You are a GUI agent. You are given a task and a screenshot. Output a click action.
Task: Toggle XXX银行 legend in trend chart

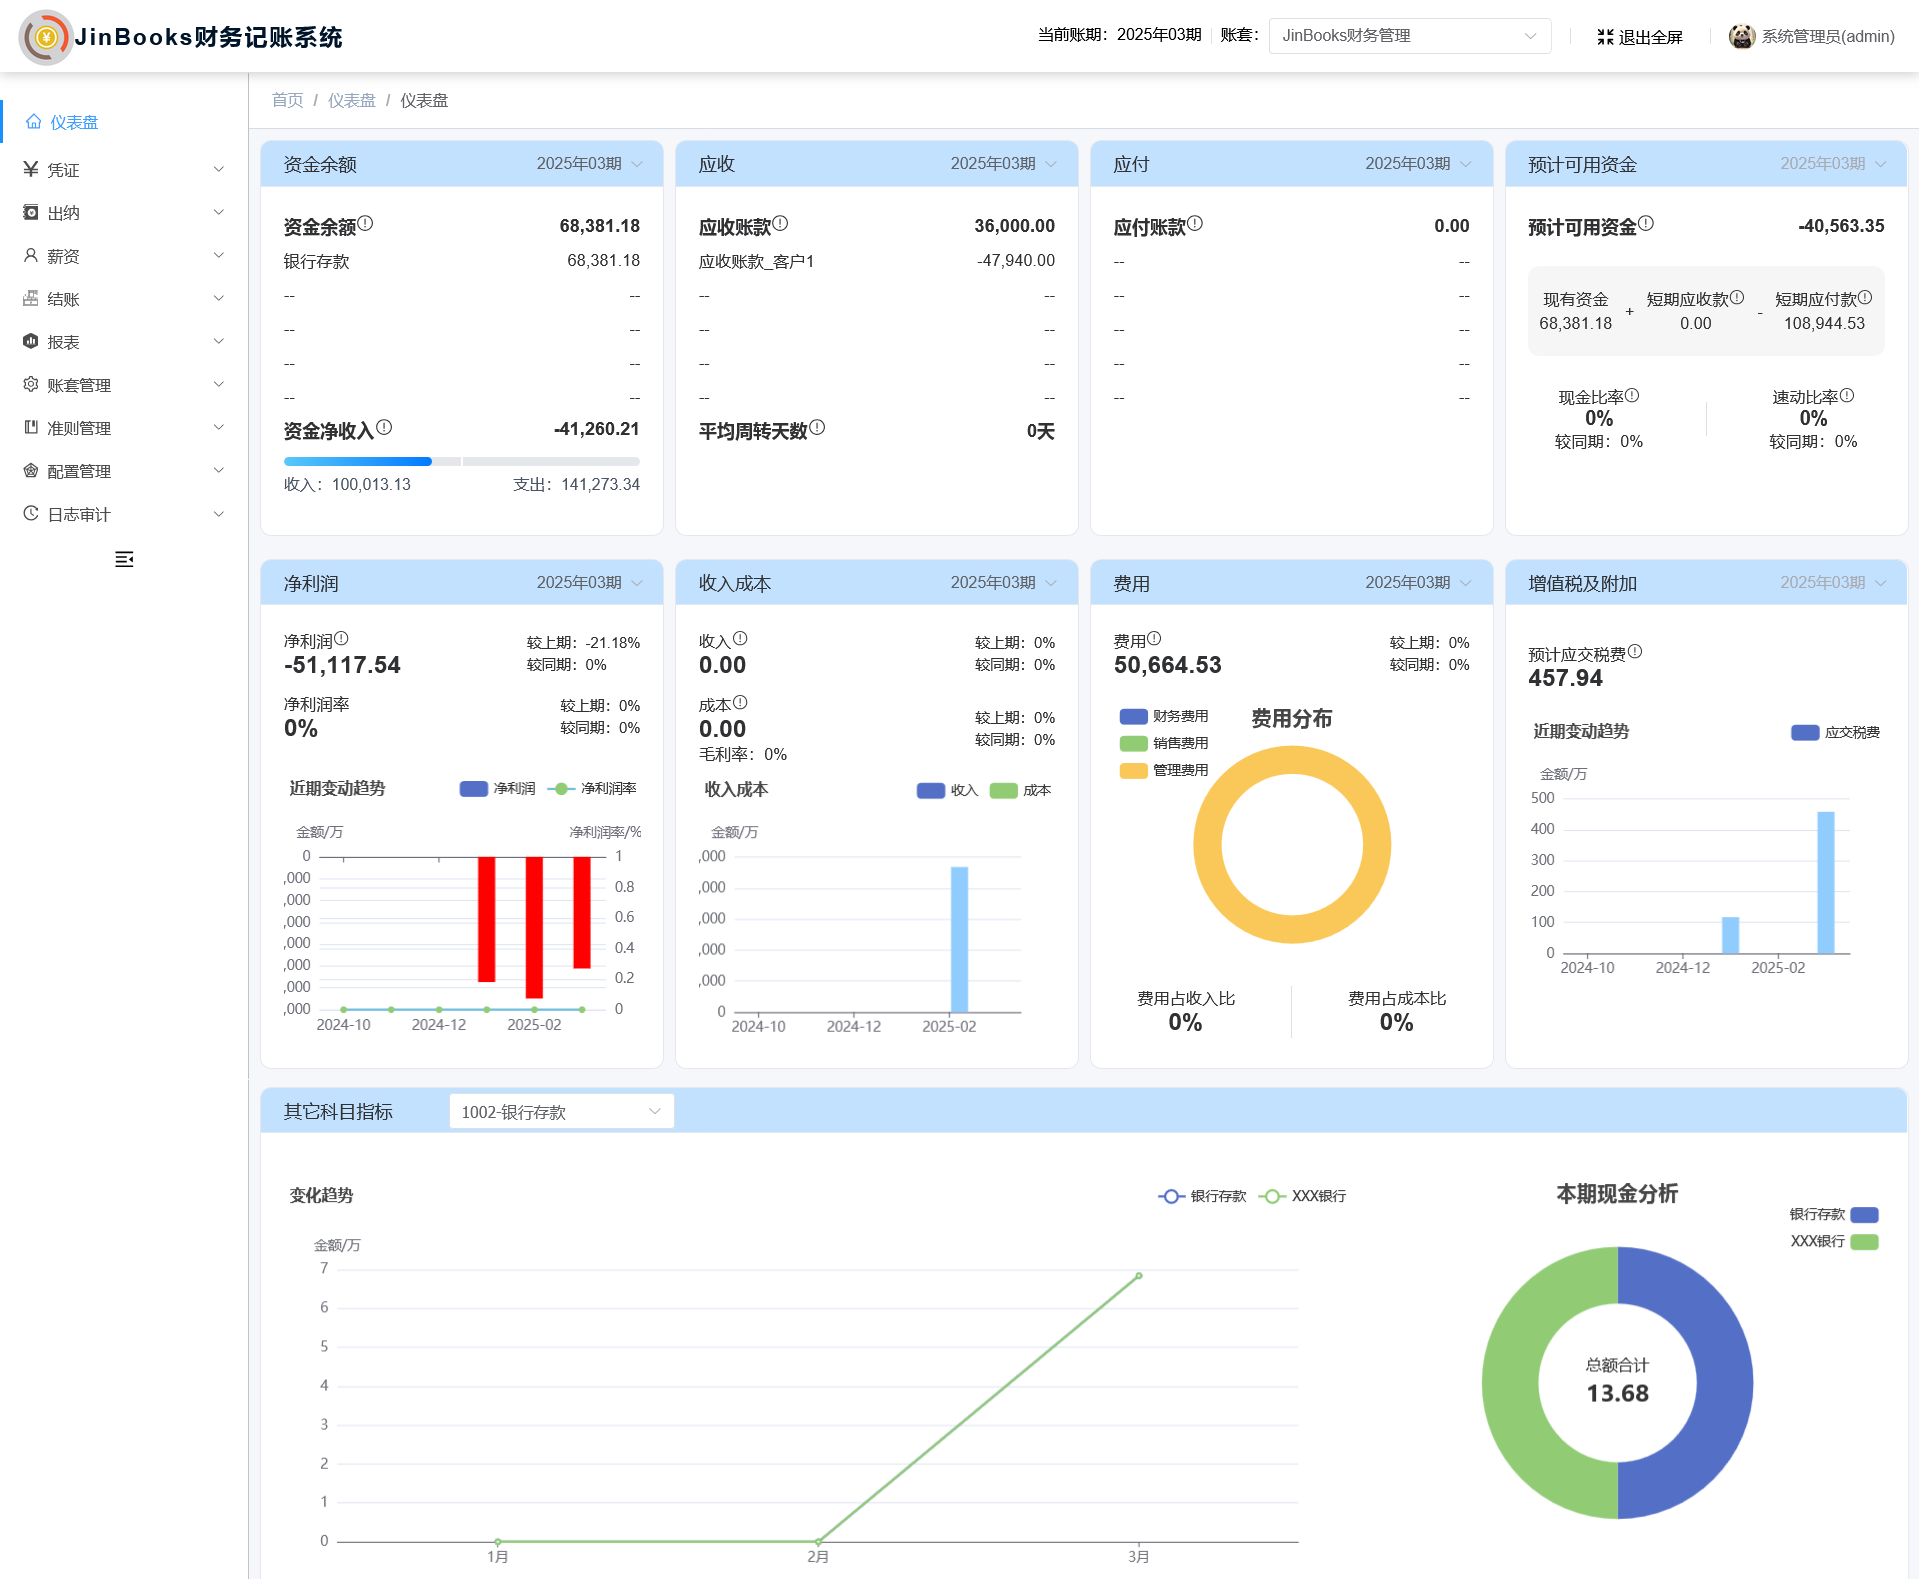[x=1271, y=1196]
